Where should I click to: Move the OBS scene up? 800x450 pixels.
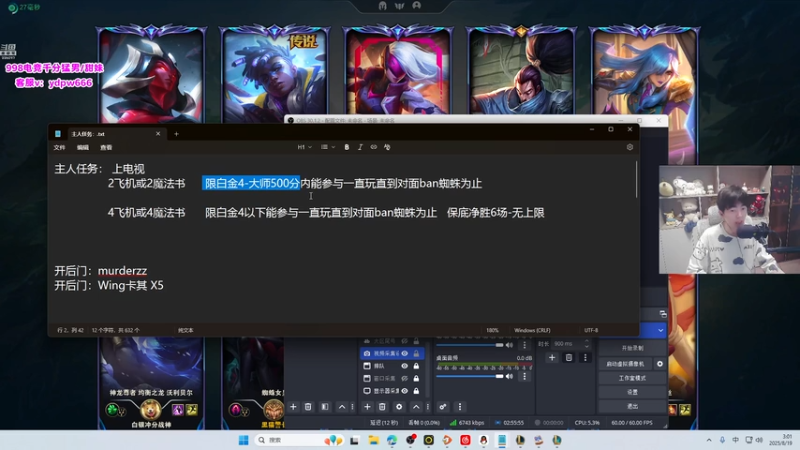(x=342, y=407)
